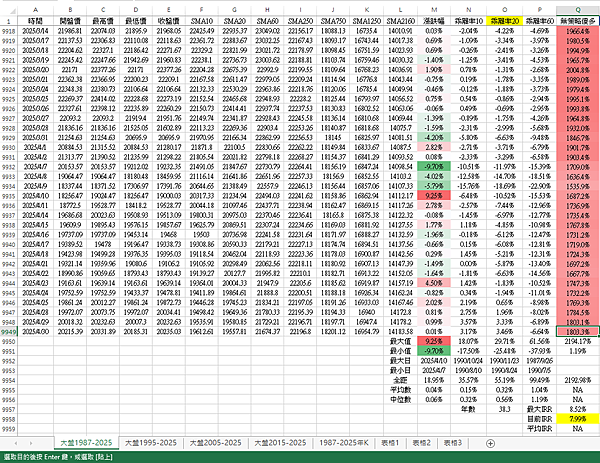Click the 中位數 label cell
Screen dimensions: 600x463
(x=400, y=399)
